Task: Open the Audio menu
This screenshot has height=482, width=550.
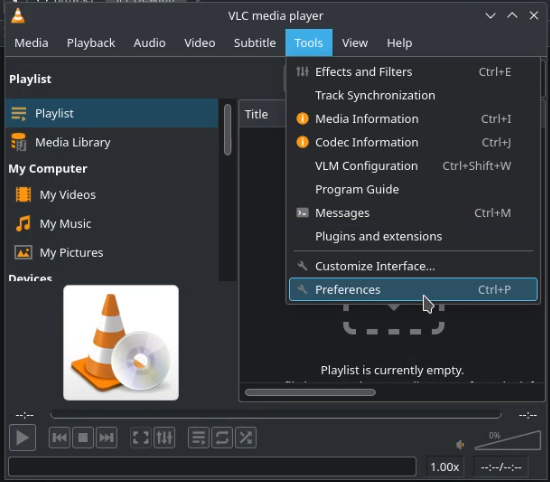Action: pyautogui.click(x=149, y=43)
